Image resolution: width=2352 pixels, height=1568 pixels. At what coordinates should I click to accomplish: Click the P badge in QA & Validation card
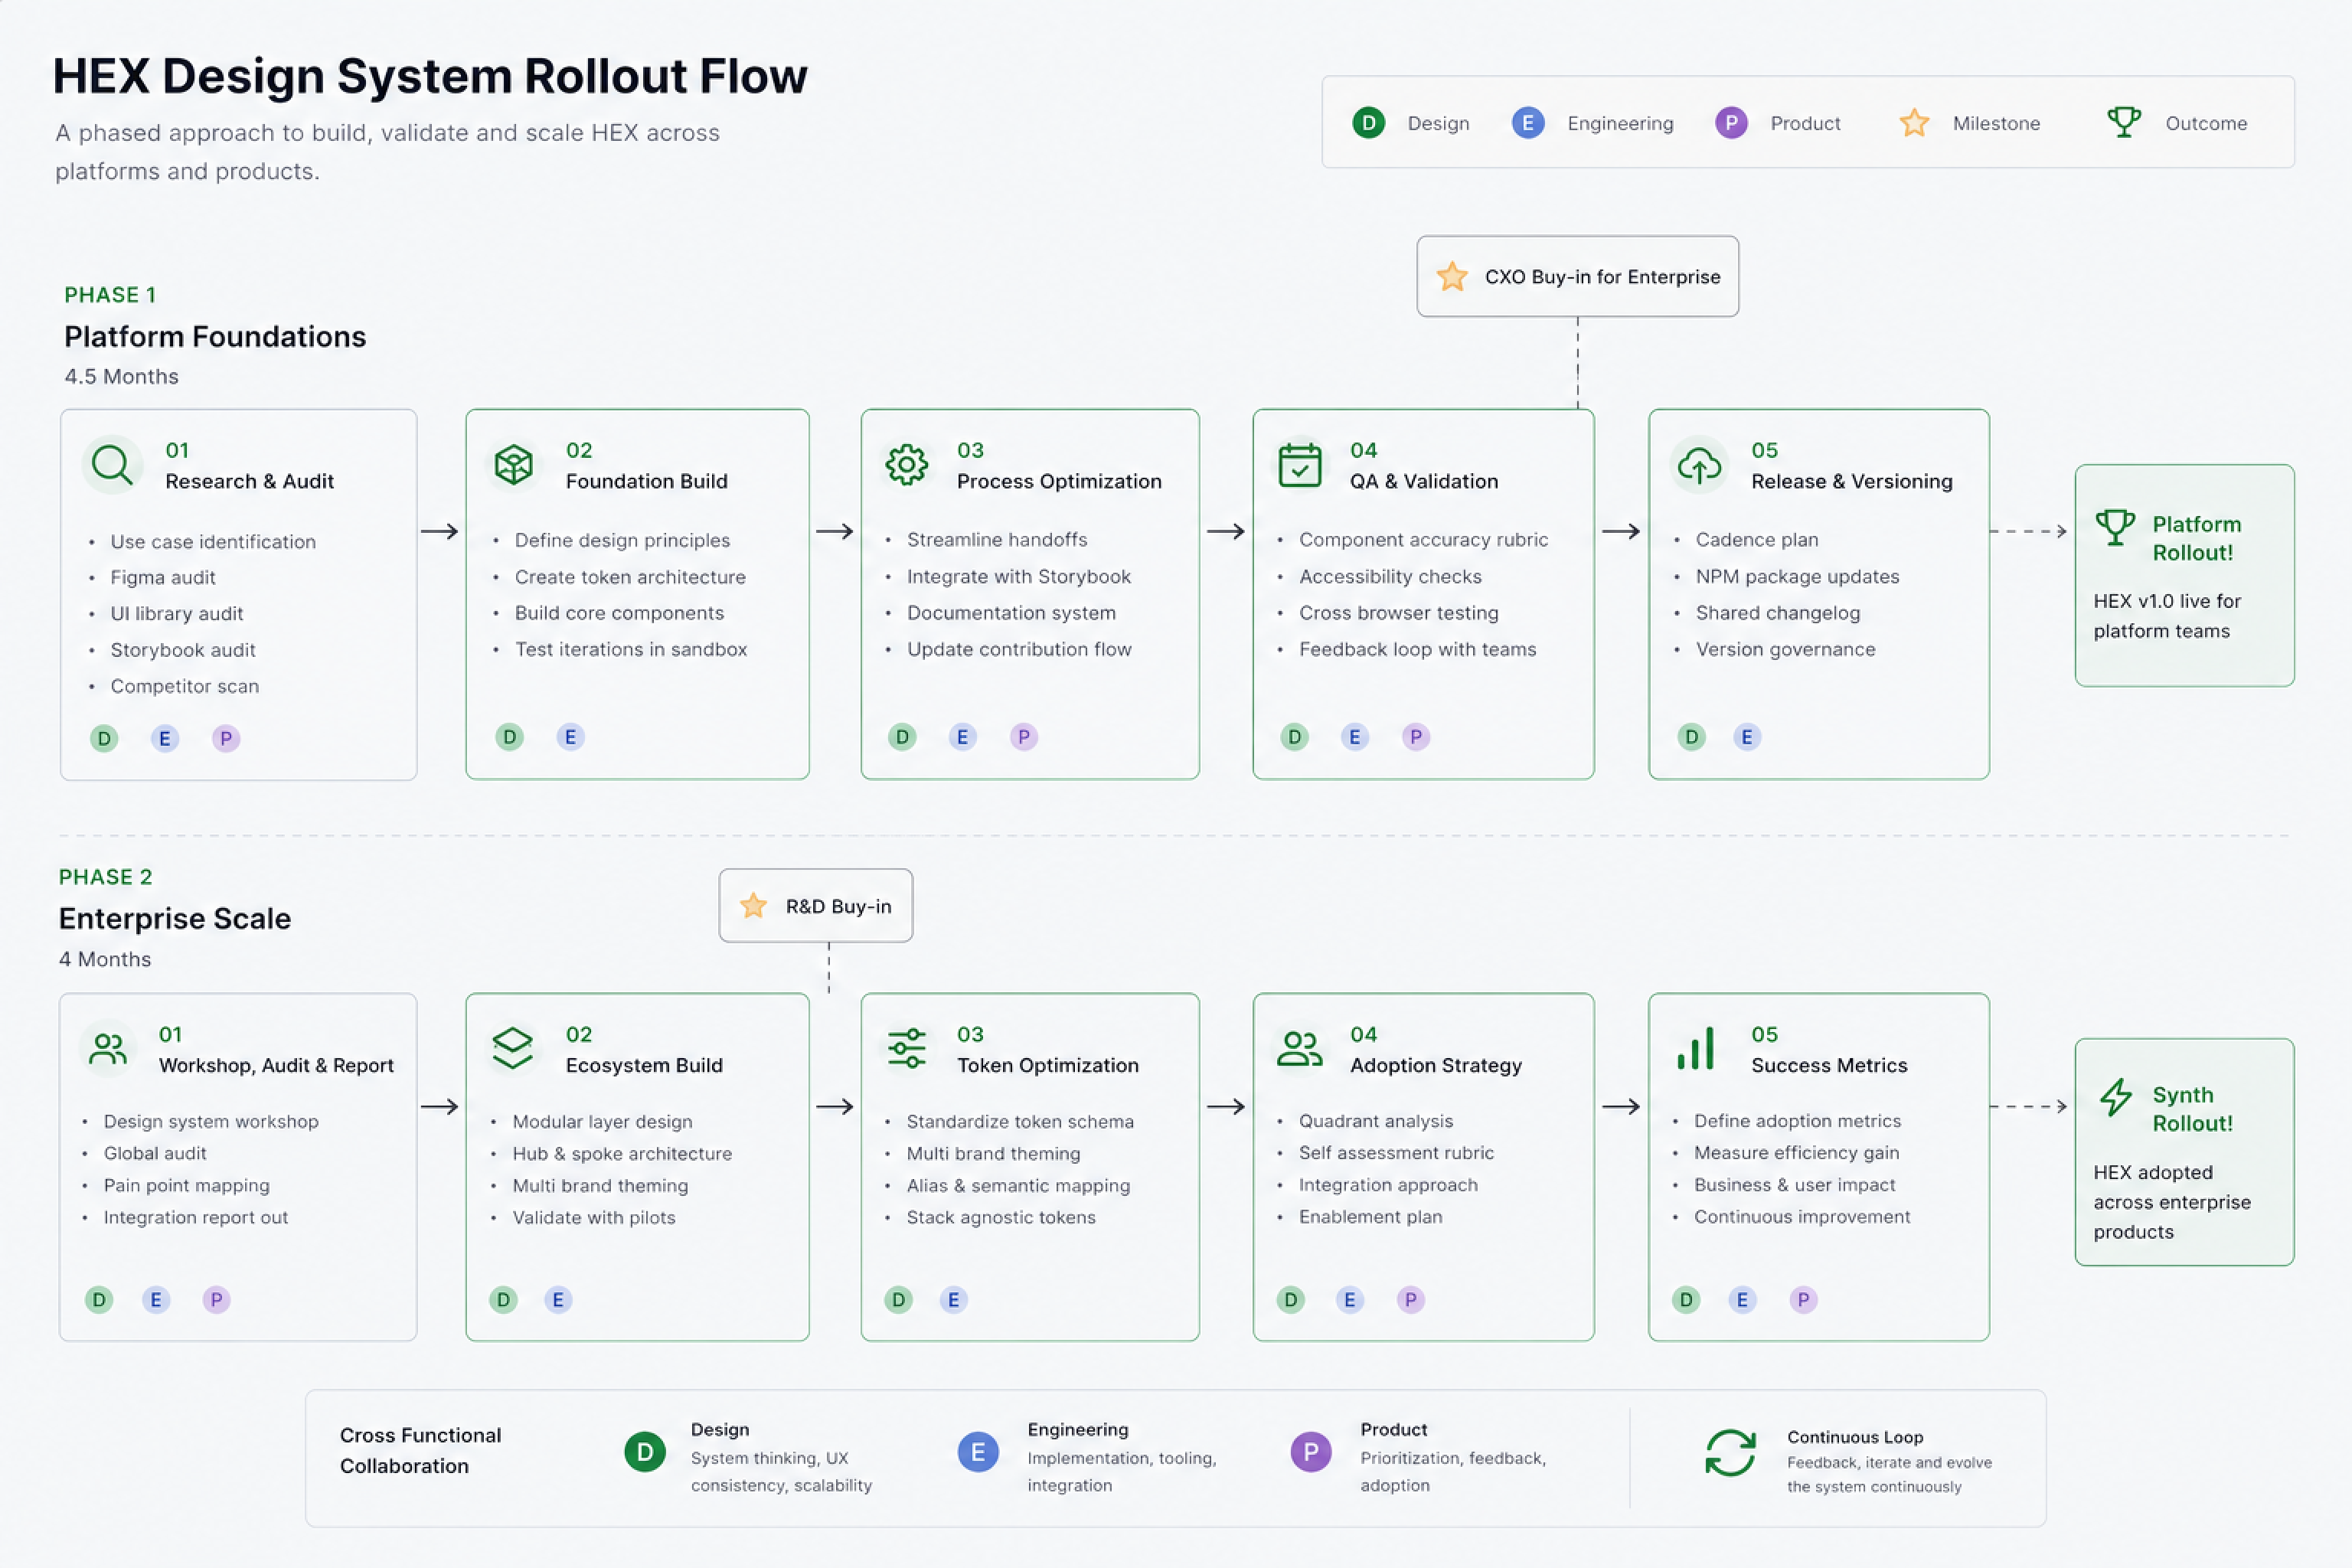pyautogui.click(x=1415, y=737)
